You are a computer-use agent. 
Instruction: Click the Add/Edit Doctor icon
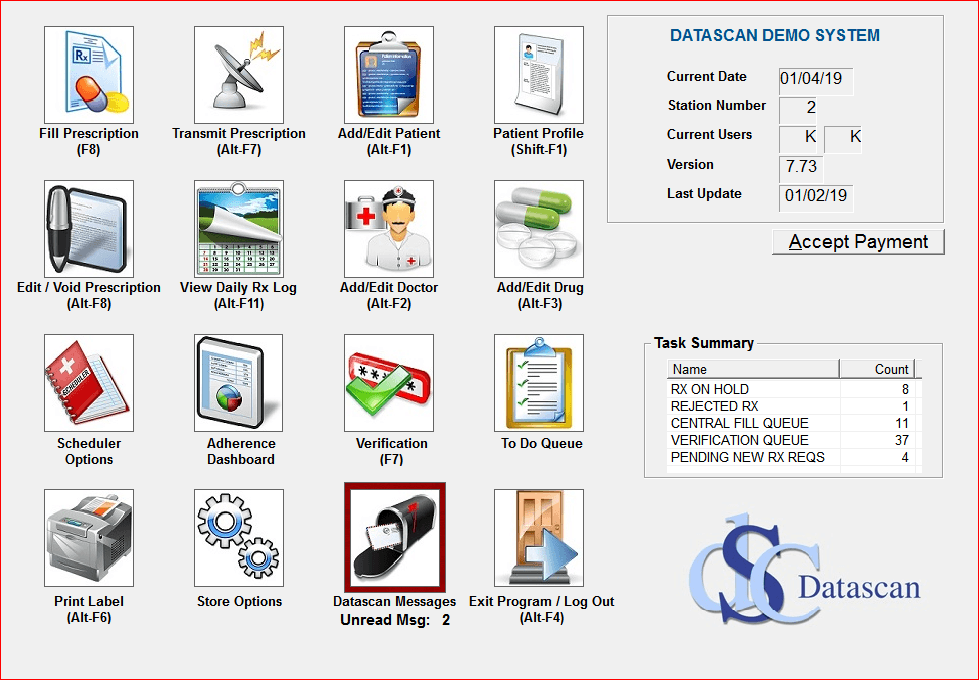(x=389, y=229)
